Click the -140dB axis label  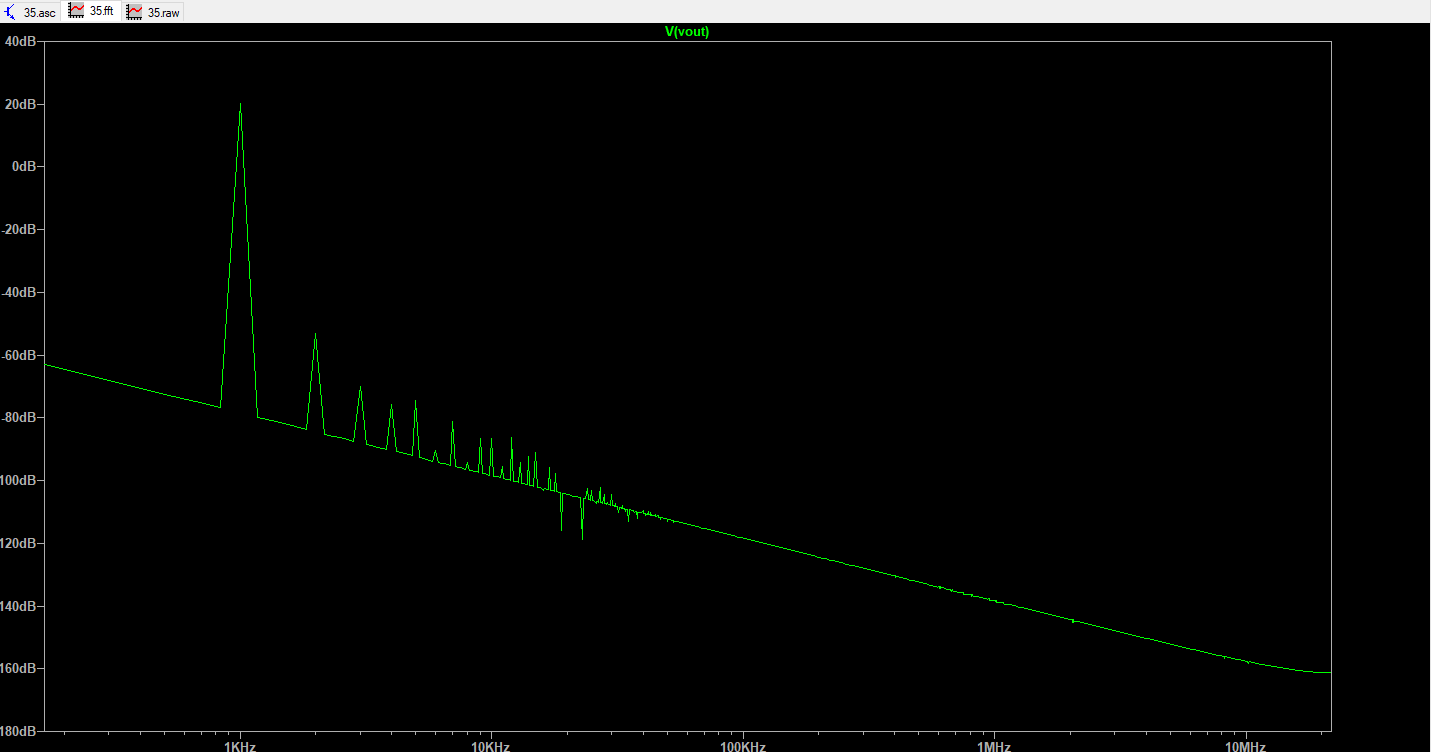pos(20,606)
